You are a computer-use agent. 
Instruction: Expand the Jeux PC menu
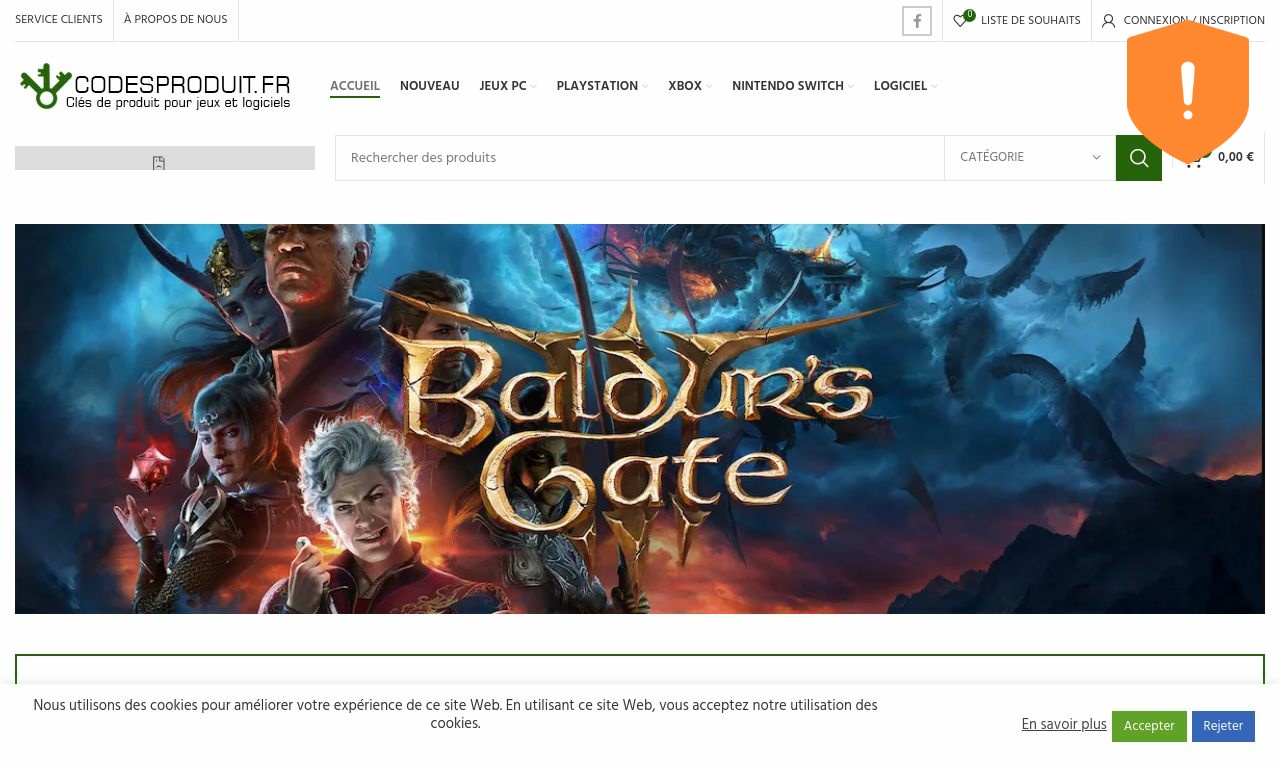point(508,87)
